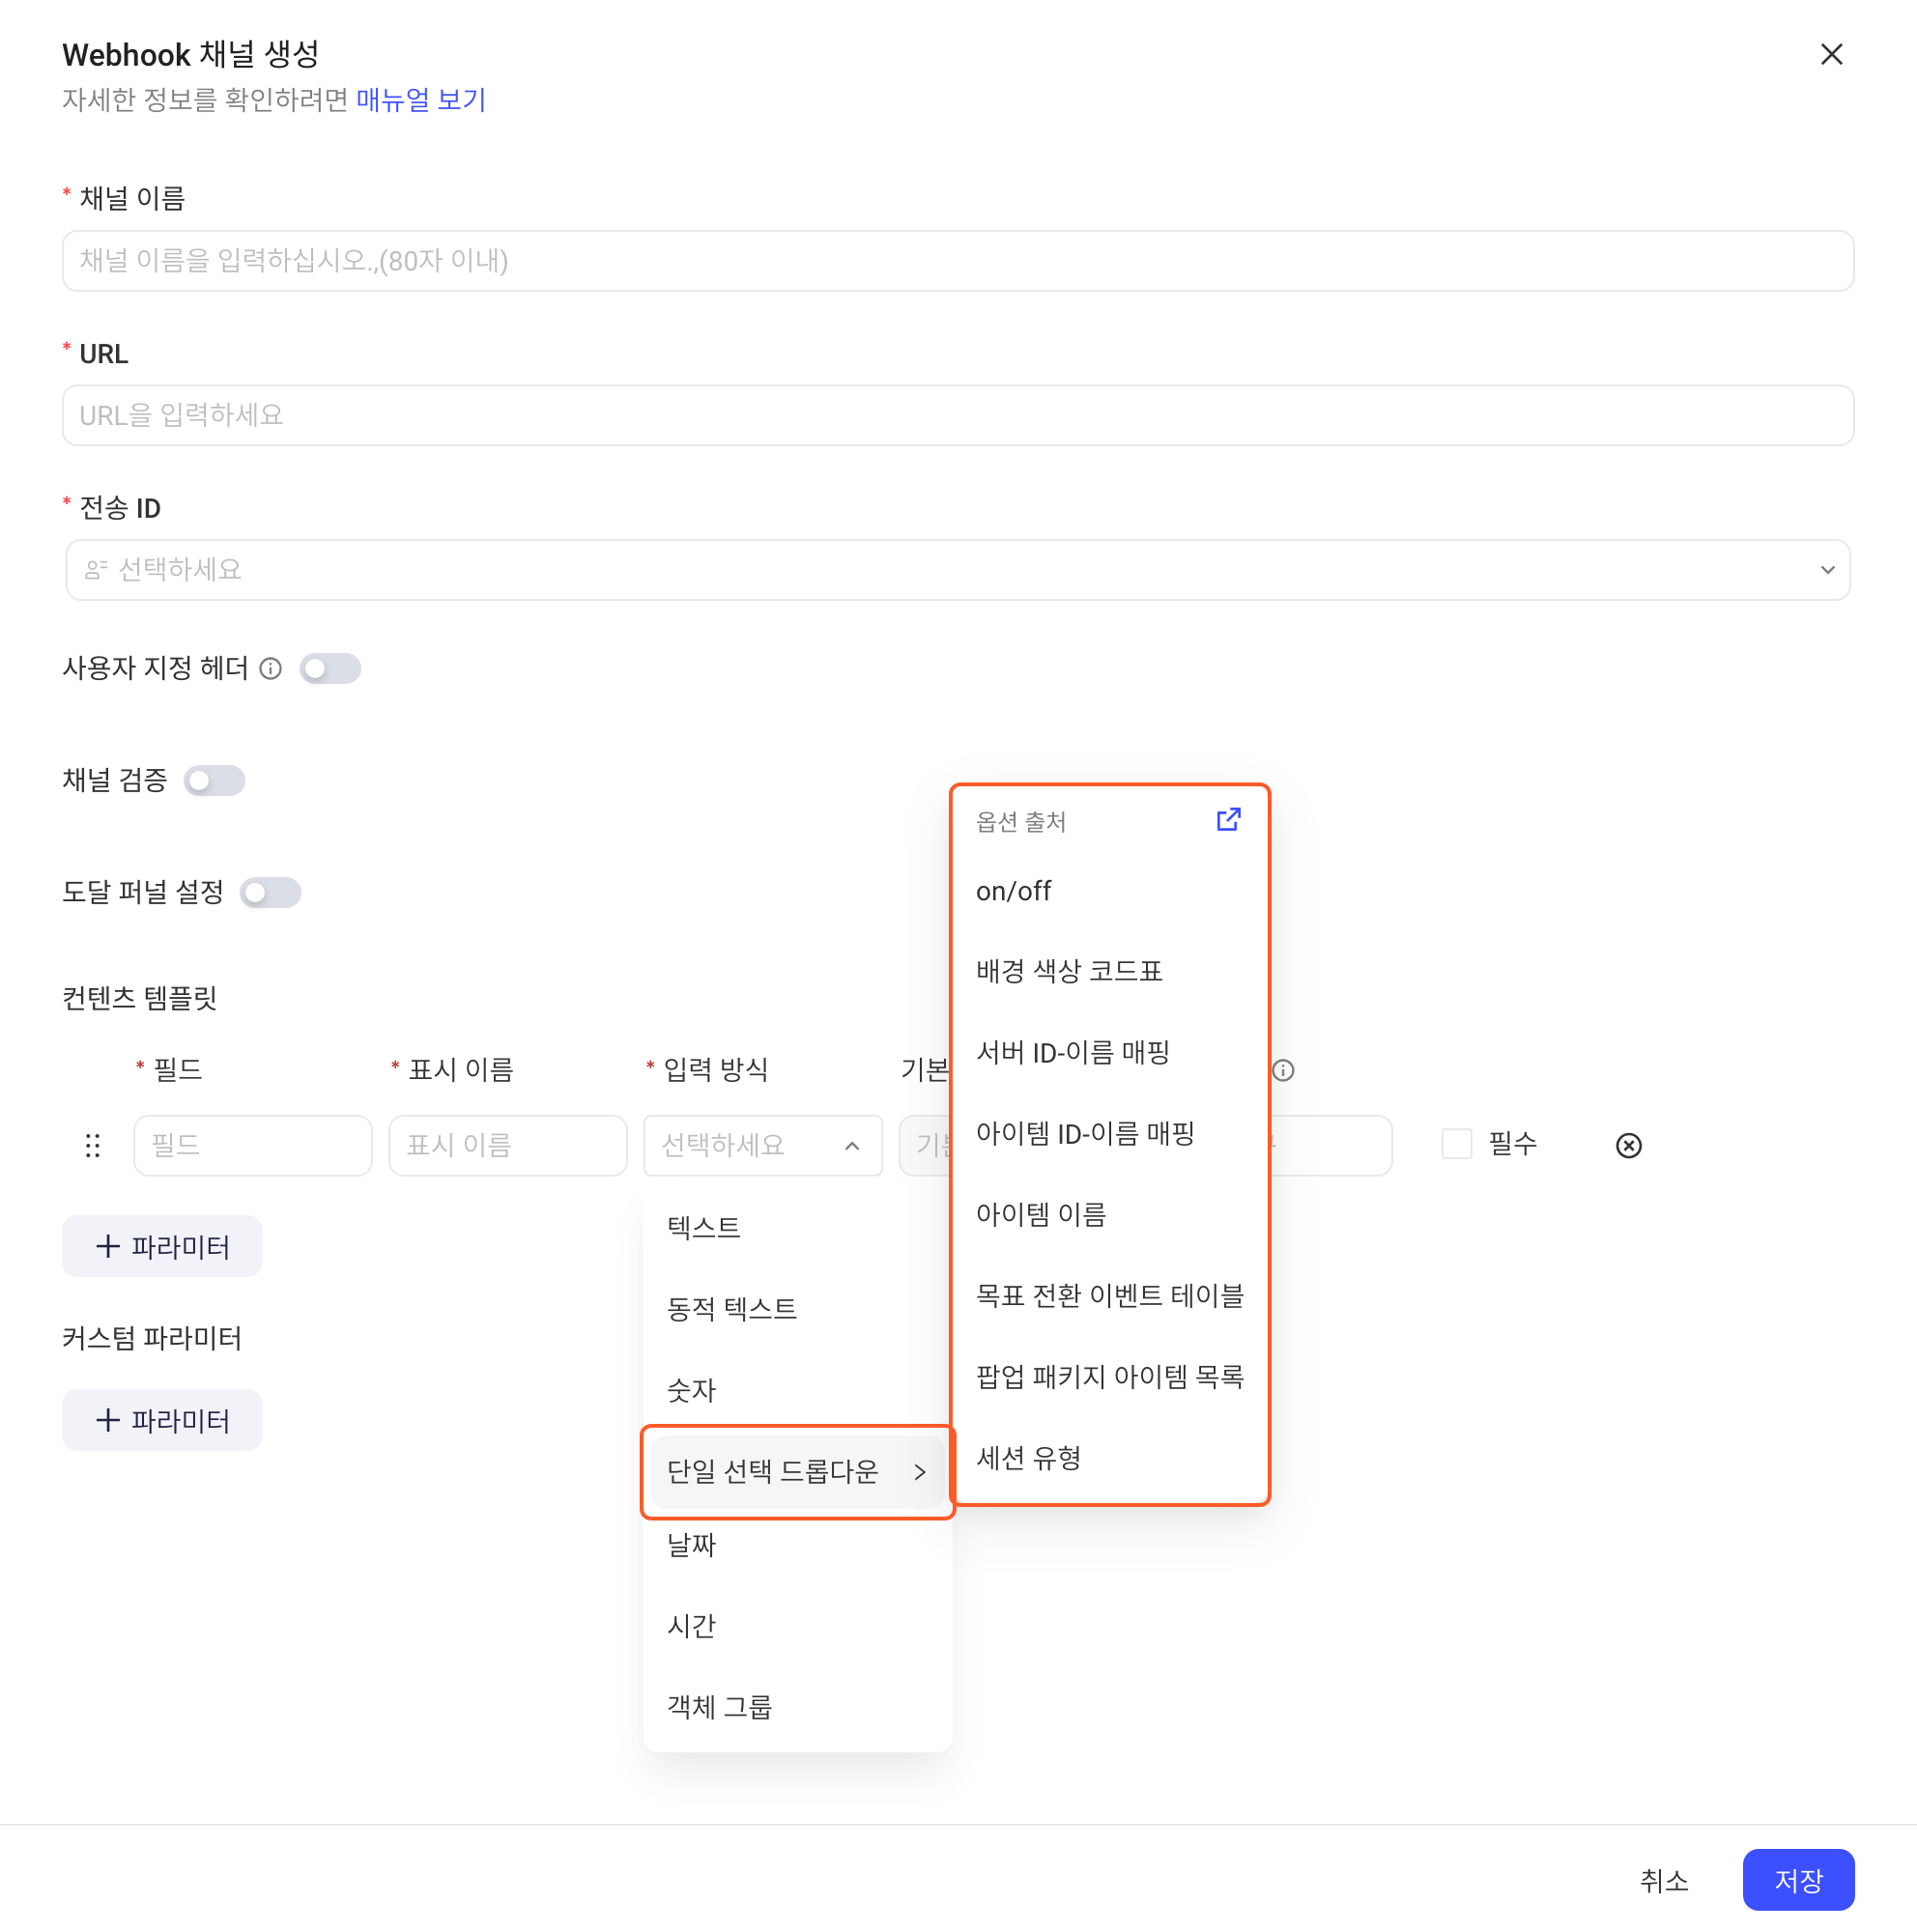Pick 배경 색상 코드표 option source

point(1110,970)
